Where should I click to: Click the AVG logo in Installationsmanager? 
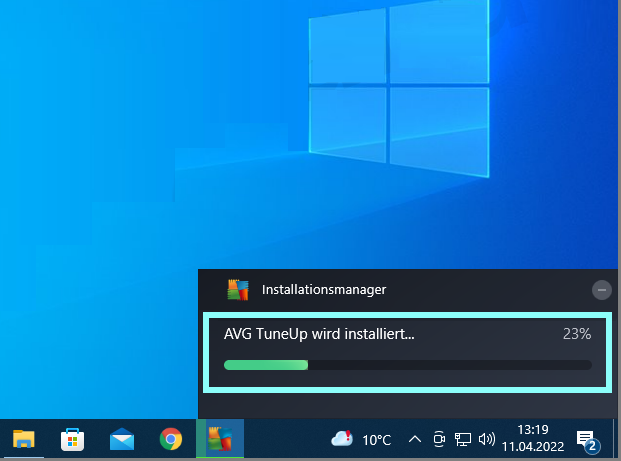click(x=238, y=290)
